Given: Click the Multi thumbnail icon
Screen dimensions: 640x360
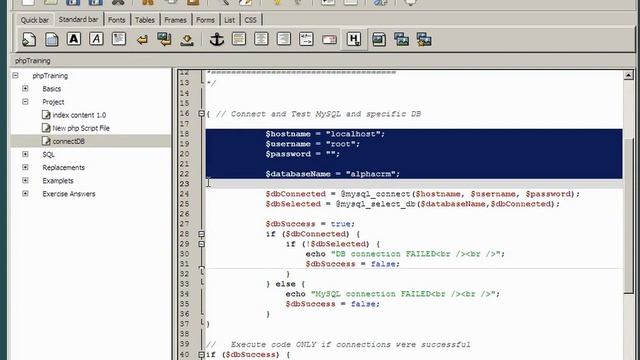Looking at the screenshot, I should click(x=424, y=40).
